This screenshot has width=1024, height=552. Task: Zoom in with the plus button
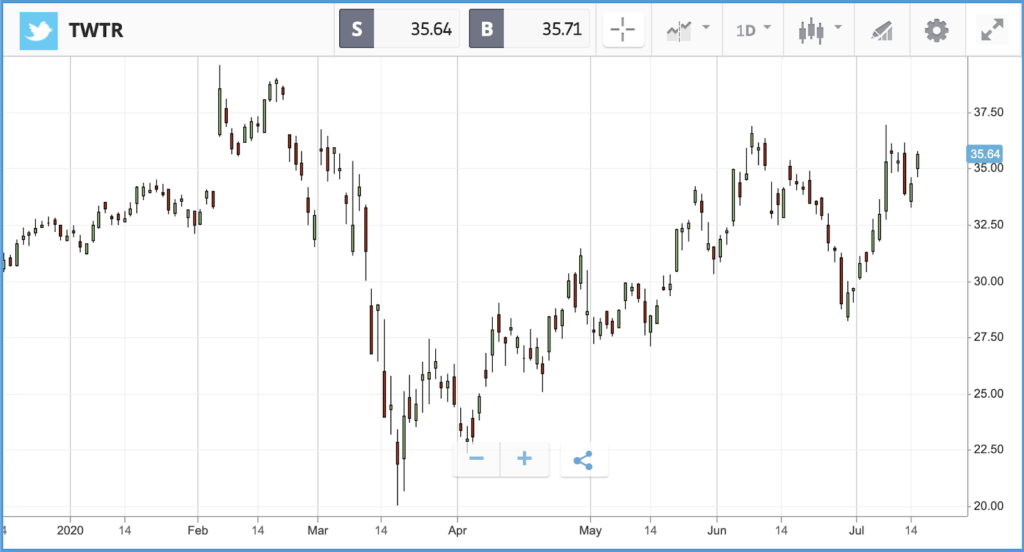[x=524, y=459]
